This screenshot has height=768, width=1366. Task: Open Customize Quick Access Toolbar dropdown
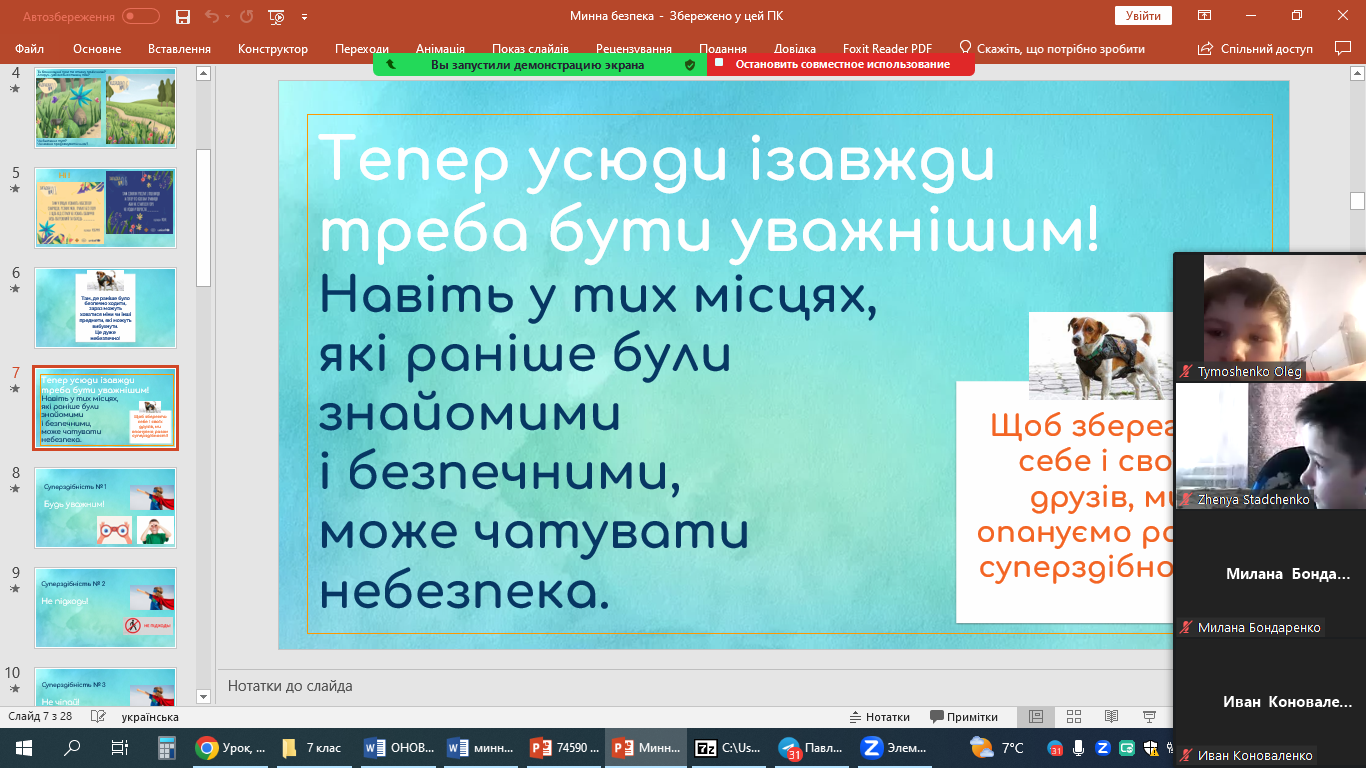point(304,17)
